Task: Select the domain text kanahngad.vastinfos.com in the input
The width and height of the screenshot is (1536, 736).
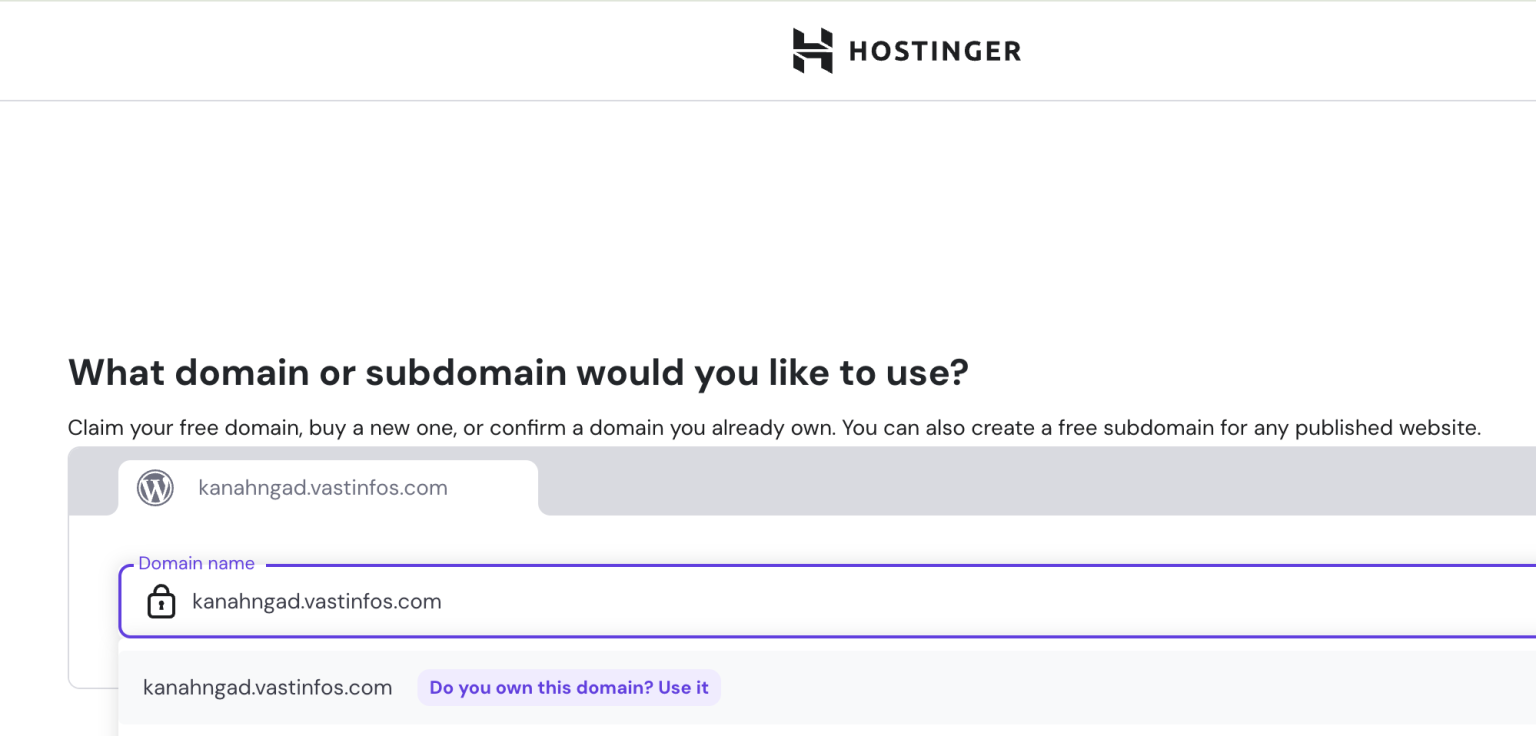Action: pos(317,601)
